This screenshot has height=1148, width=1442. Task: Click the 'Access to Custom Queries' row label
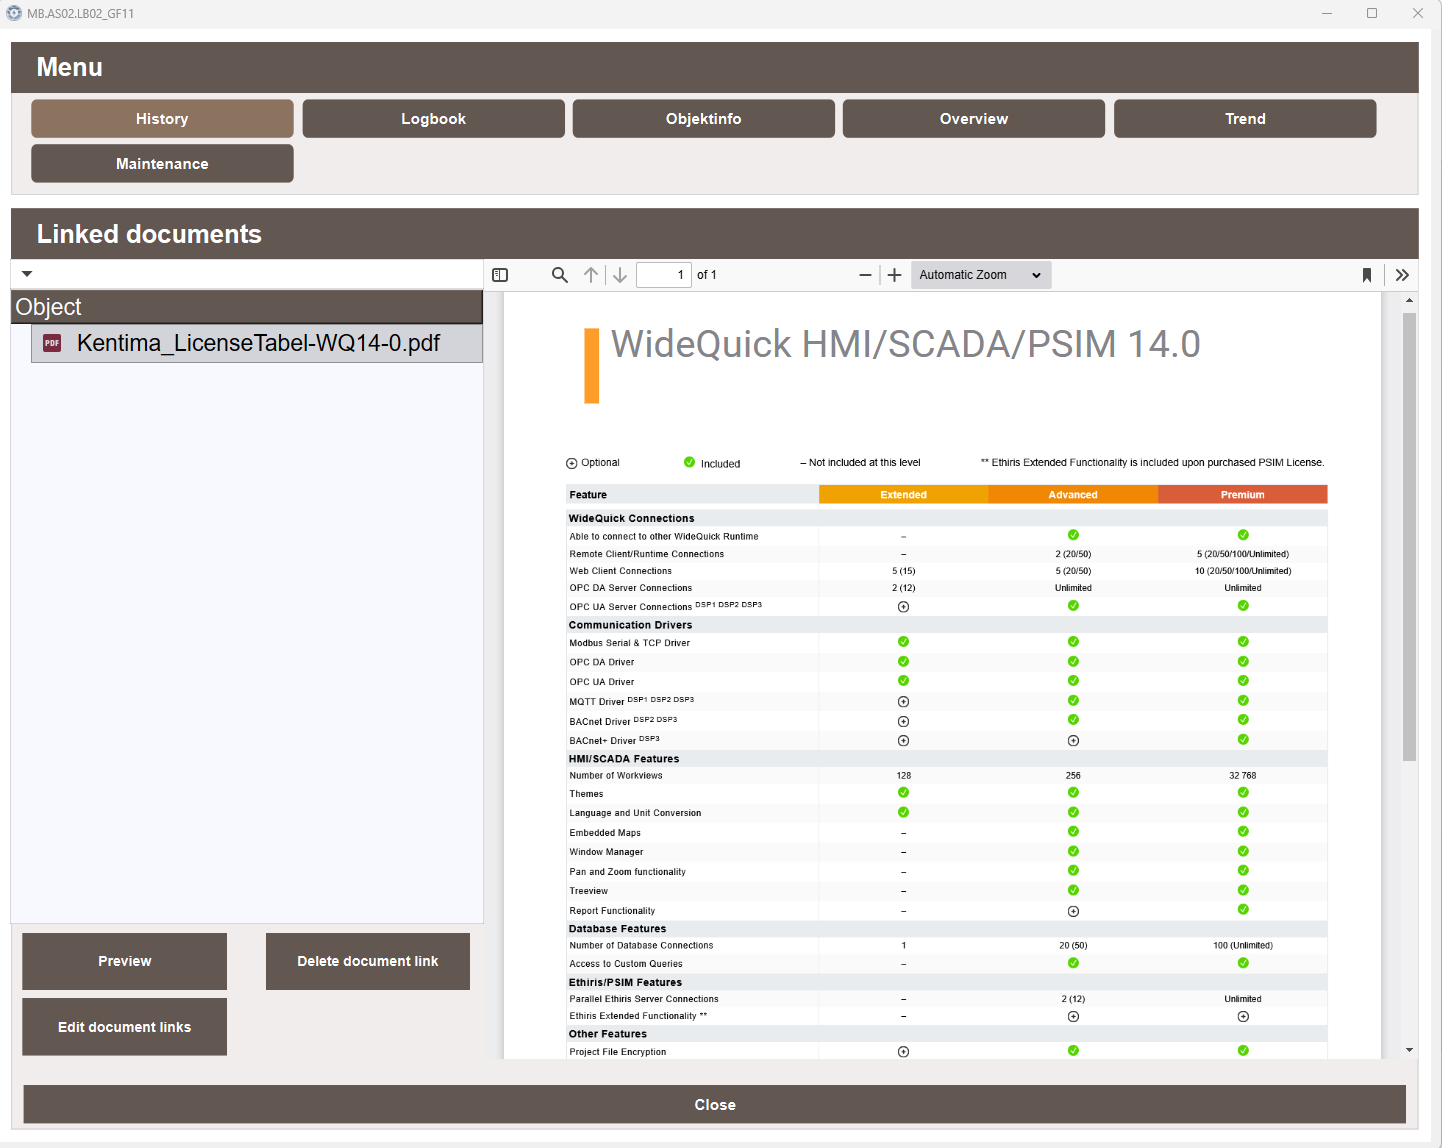(626, 964)
